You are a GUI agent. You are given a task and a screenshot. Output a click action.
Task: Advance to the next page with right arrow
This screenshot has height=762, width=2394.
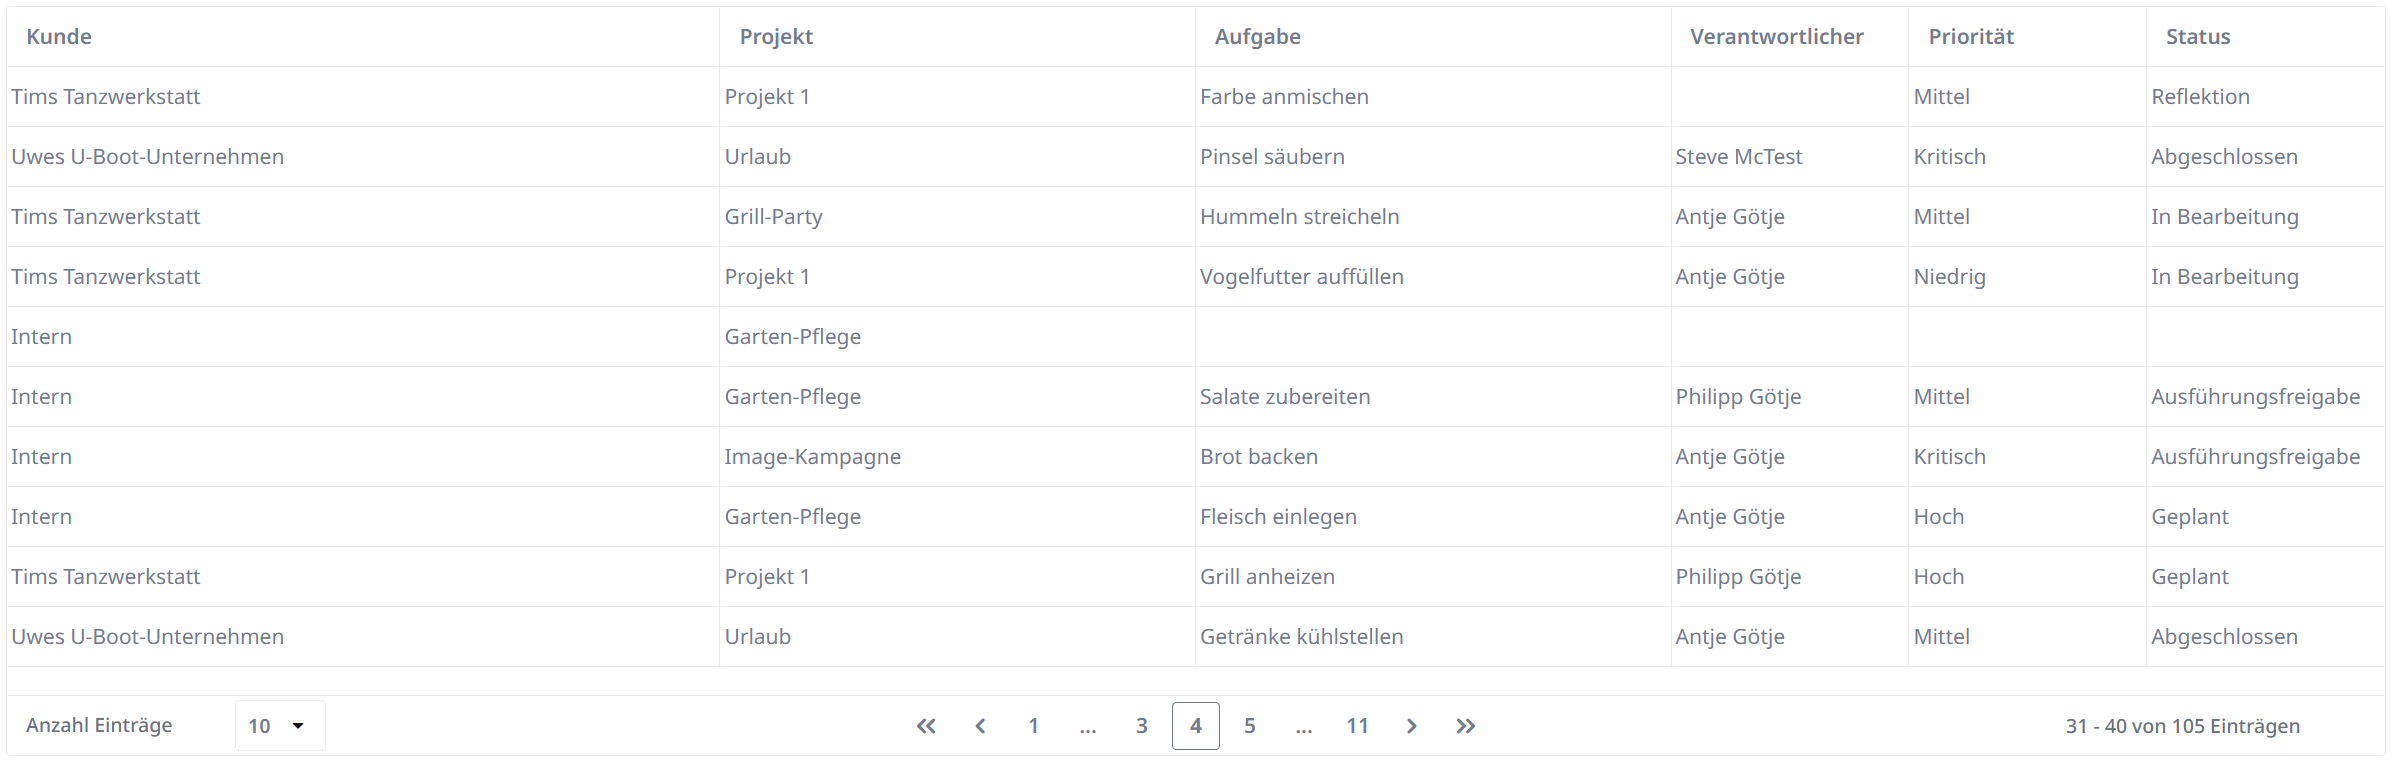(x=1412, y=726)
